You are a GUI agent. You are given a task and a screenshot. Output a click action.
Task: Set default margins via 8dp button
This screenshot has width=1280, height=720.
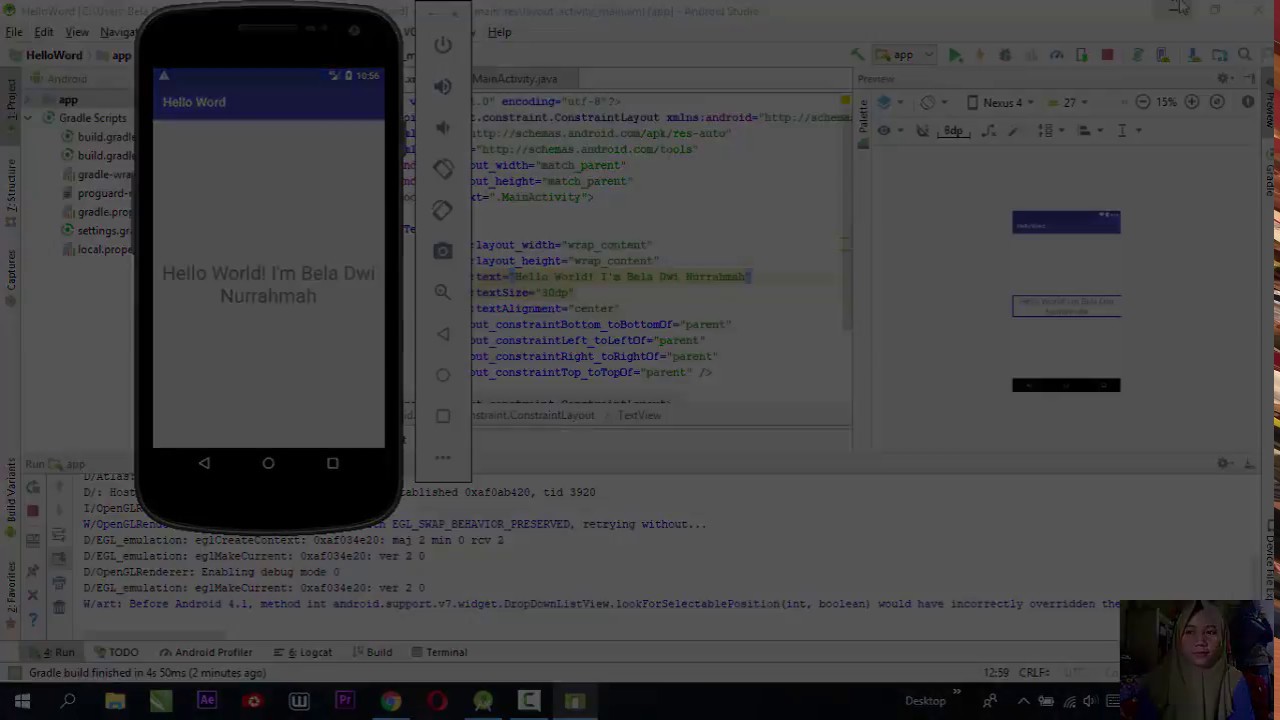pyautogui.click(x=953, y=131)
